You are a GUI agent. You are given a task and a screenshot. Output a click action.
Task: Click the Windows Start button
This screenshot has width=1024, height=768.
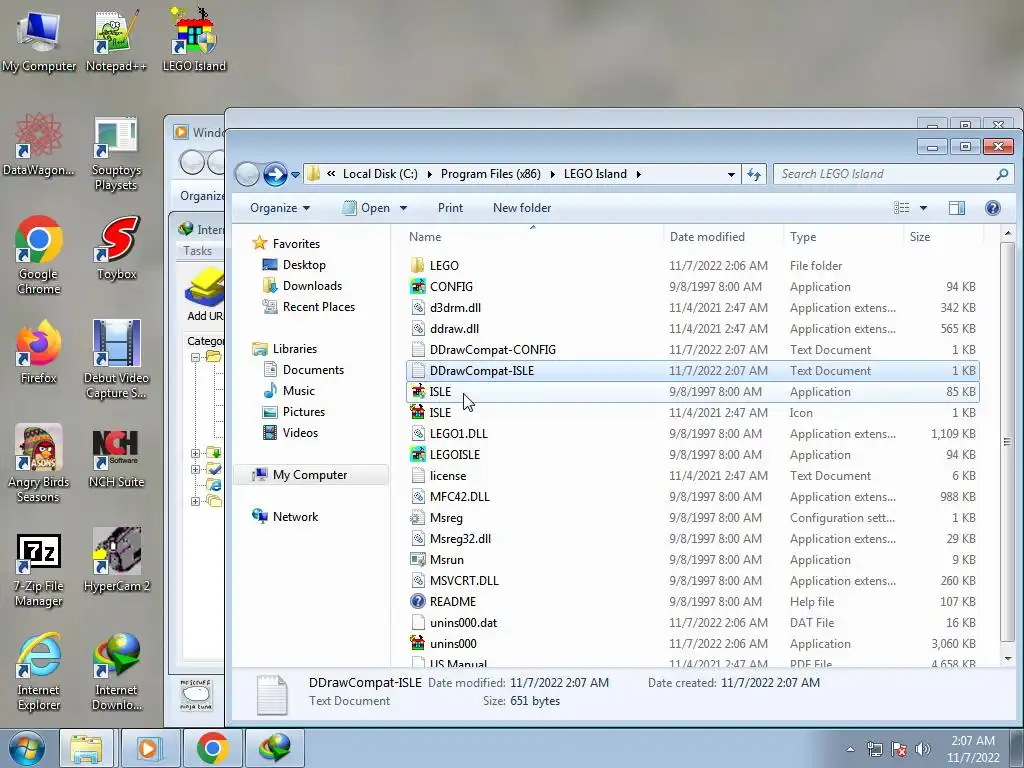pos(27,748)
